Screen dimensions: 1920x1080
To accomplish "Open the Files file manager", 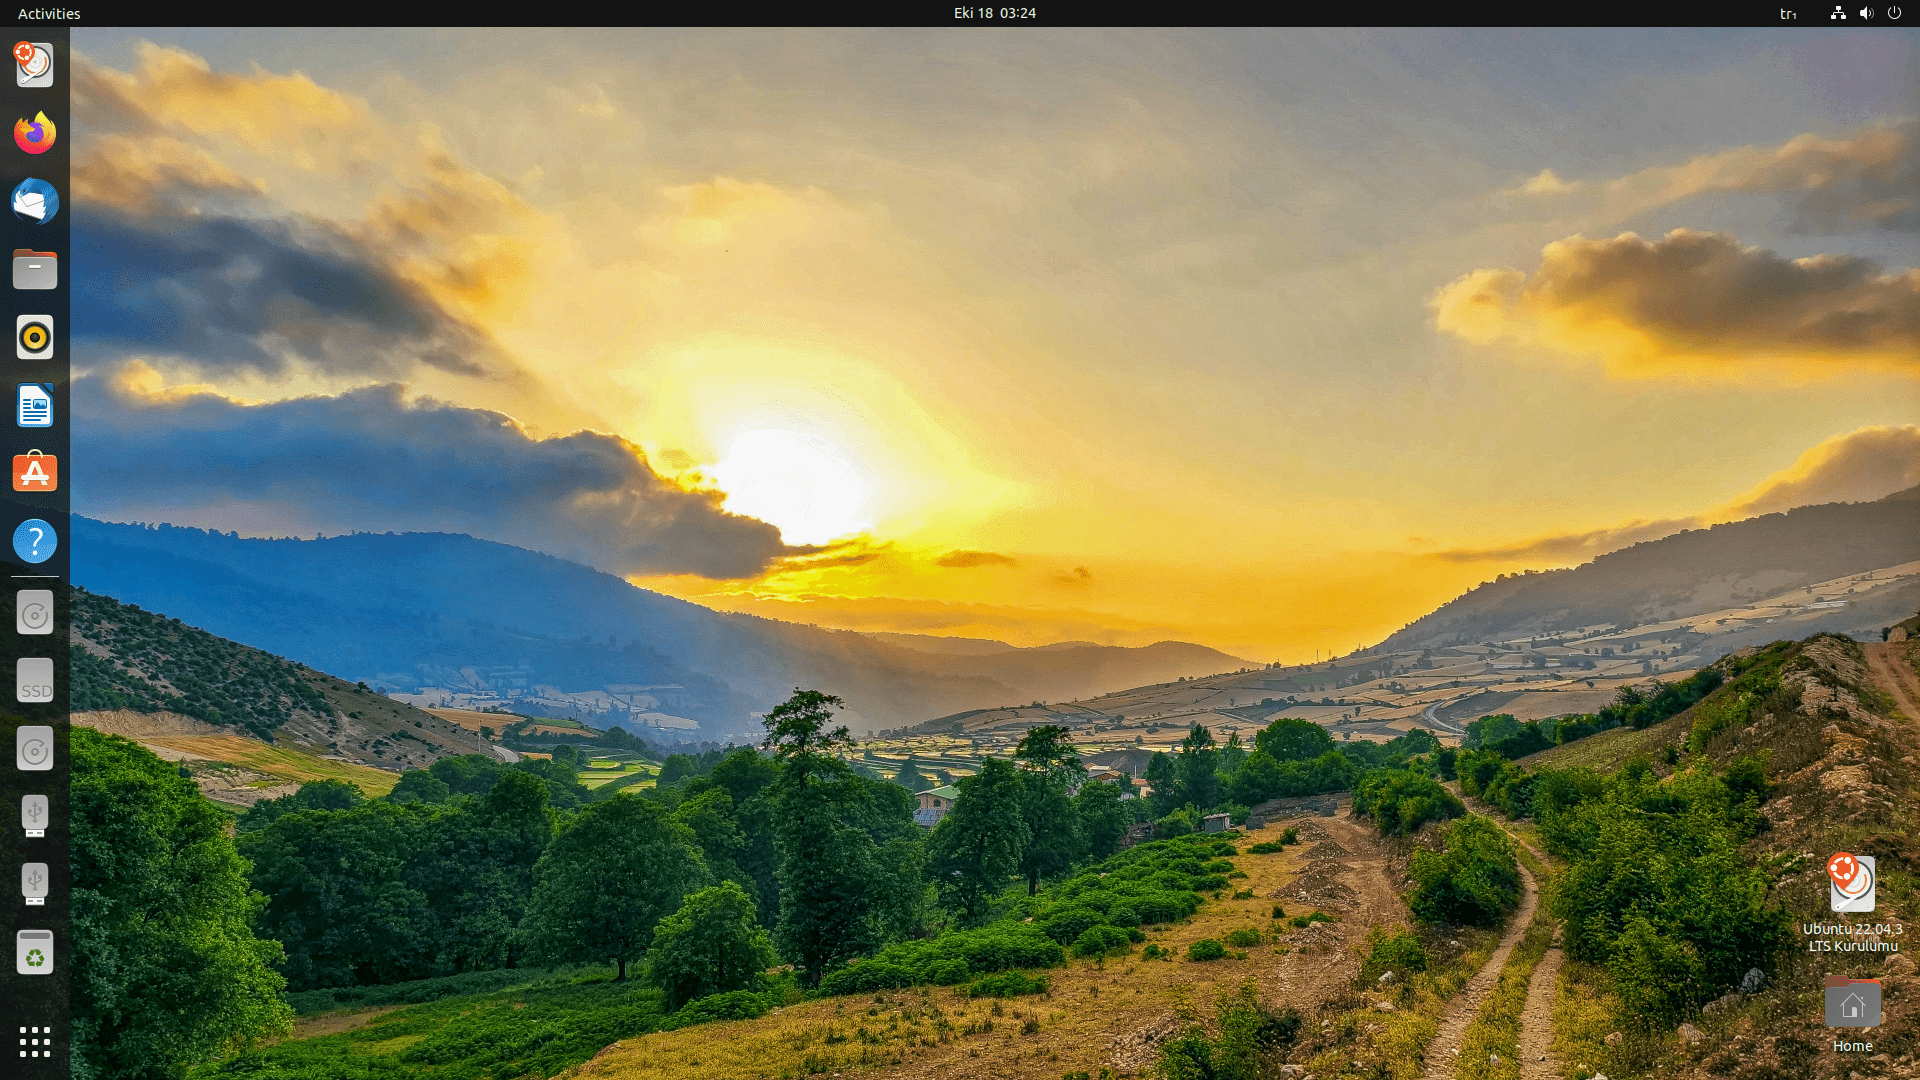I will [x=34, y=269].
